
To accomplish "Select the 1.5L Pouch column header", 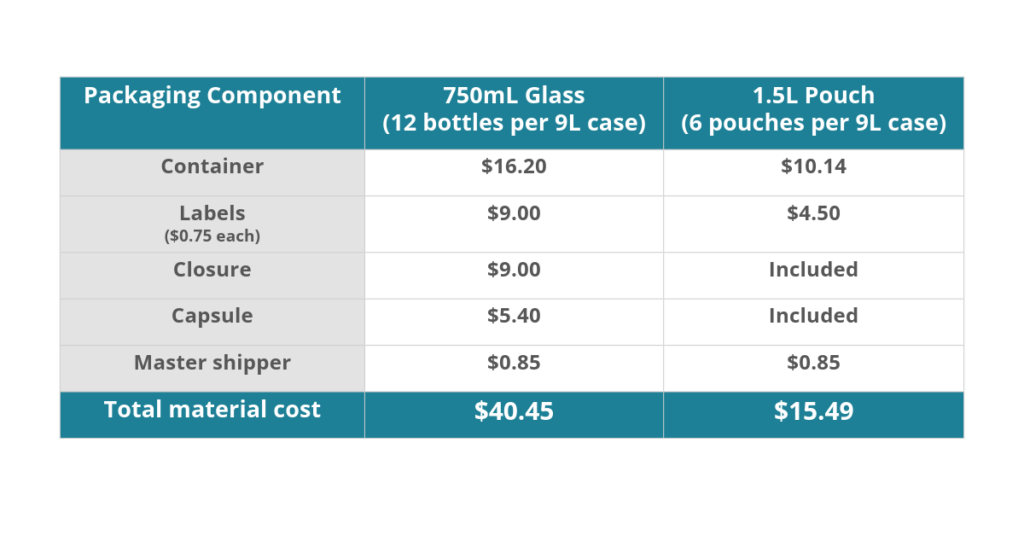I will tap(814, 113).
